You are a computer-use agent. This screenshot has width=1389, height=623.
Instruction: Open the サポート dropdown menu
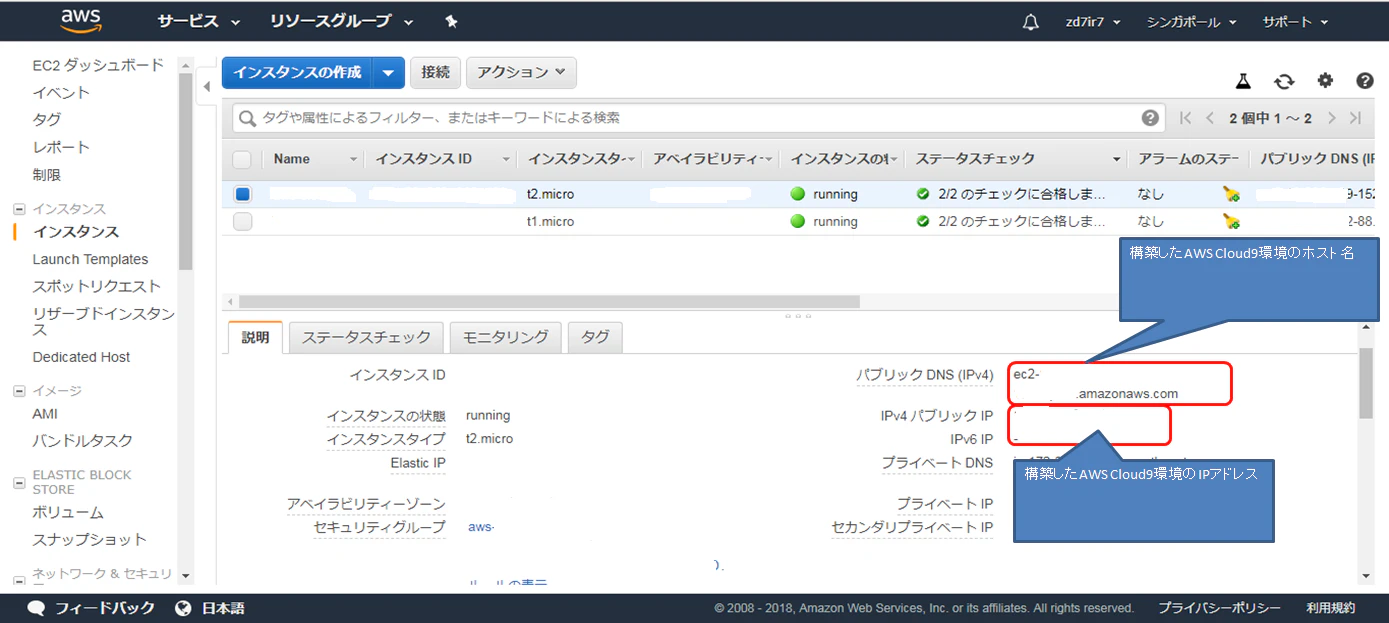click(1296, 21)
